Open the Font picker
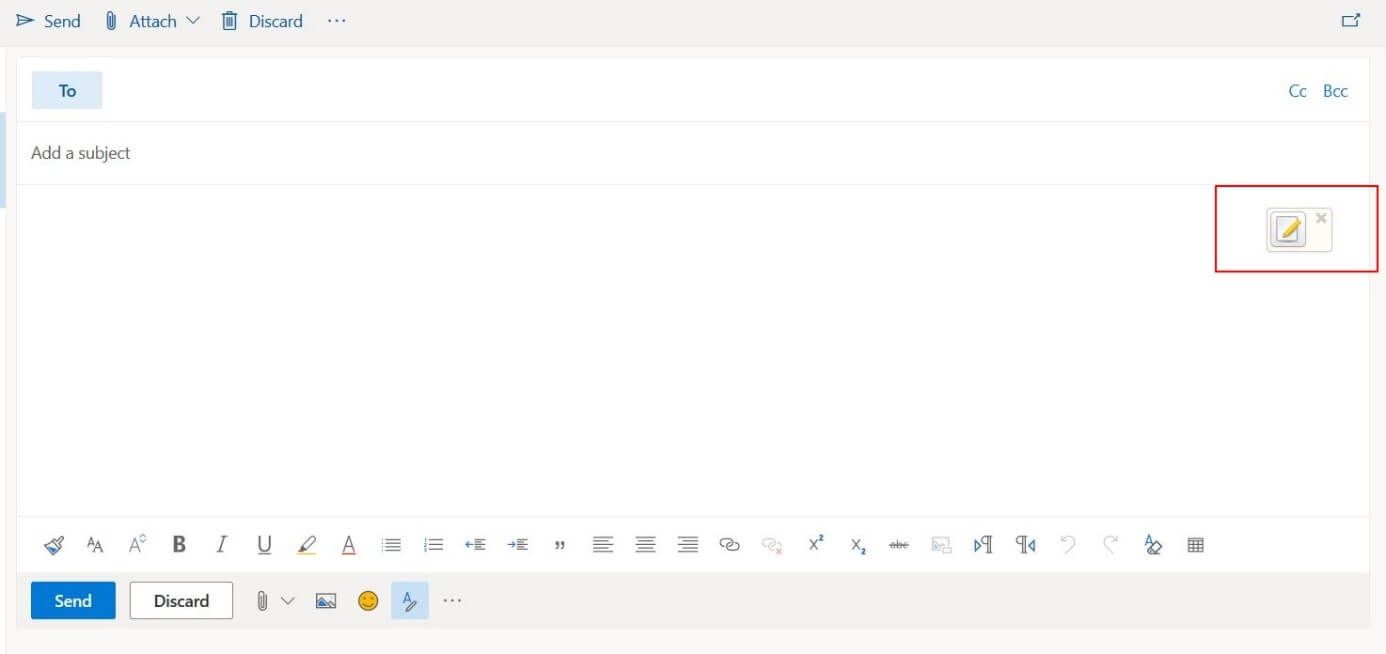This screenshot has width=1386, height=654. (95, 545)
